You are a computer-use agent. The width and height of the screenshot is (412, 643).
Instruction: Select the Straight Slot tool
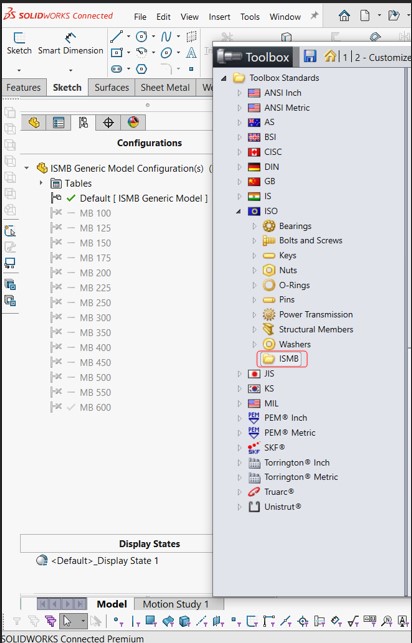coord(116,68)
